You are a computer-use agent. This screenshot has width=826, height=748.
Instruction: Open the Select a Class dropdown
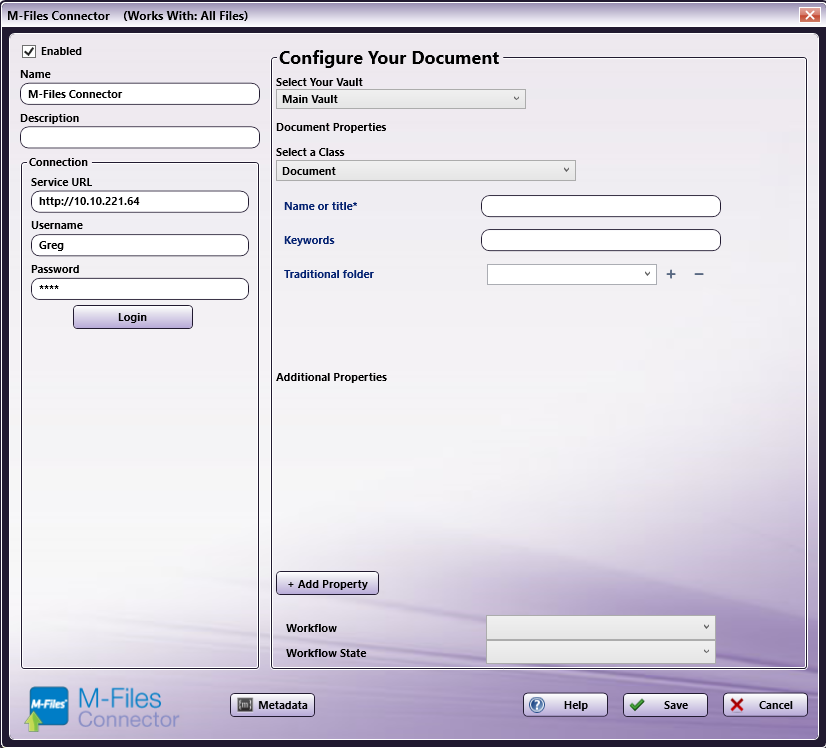pyautogui.click(x=426, y=171)
